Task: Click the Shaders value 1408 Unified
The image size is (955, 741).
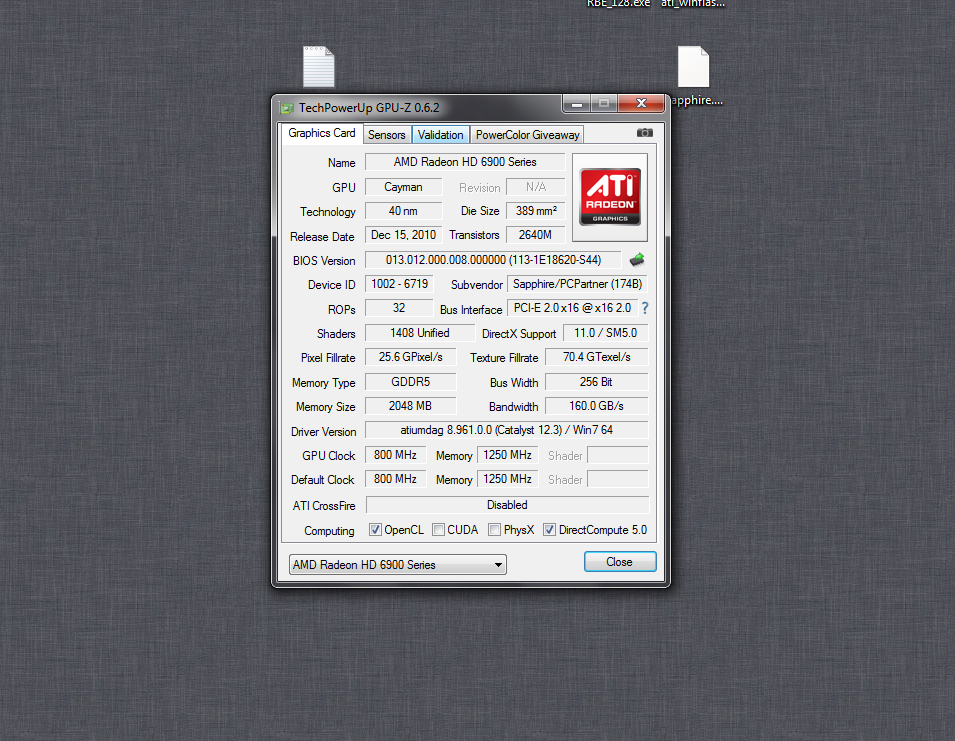Action: pos(420,333)
